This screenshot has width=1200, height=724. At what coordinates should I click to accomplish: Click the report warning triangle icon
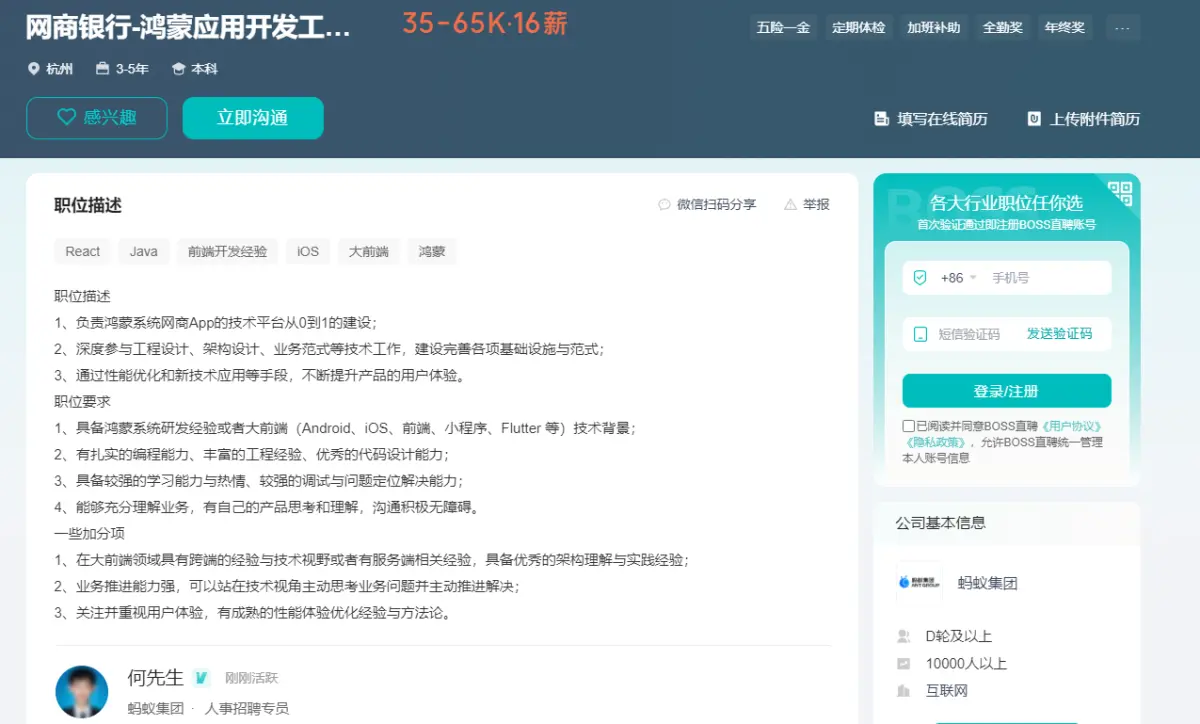[790, 204]
